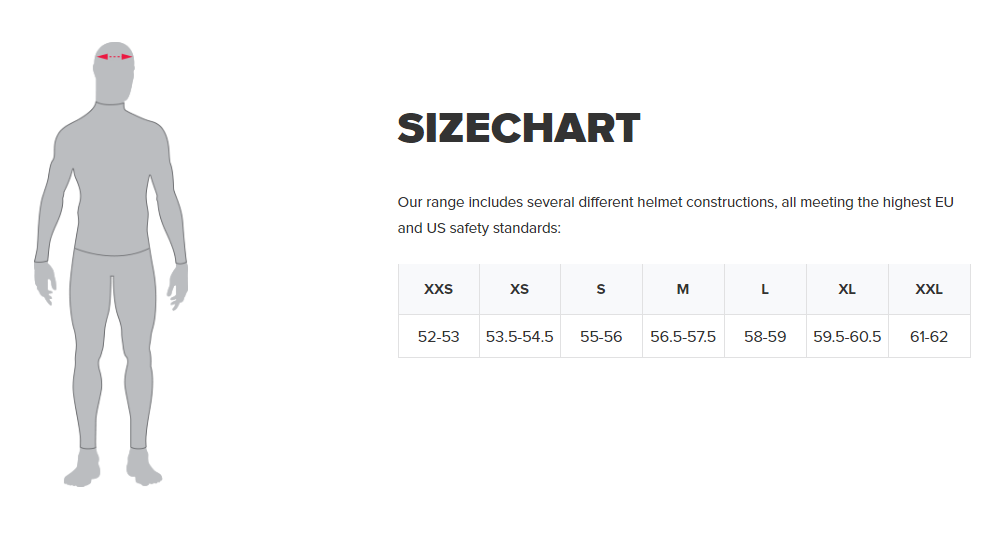
Task: Click the 61-62 measurement cell
Action: [x=929, y=337]
